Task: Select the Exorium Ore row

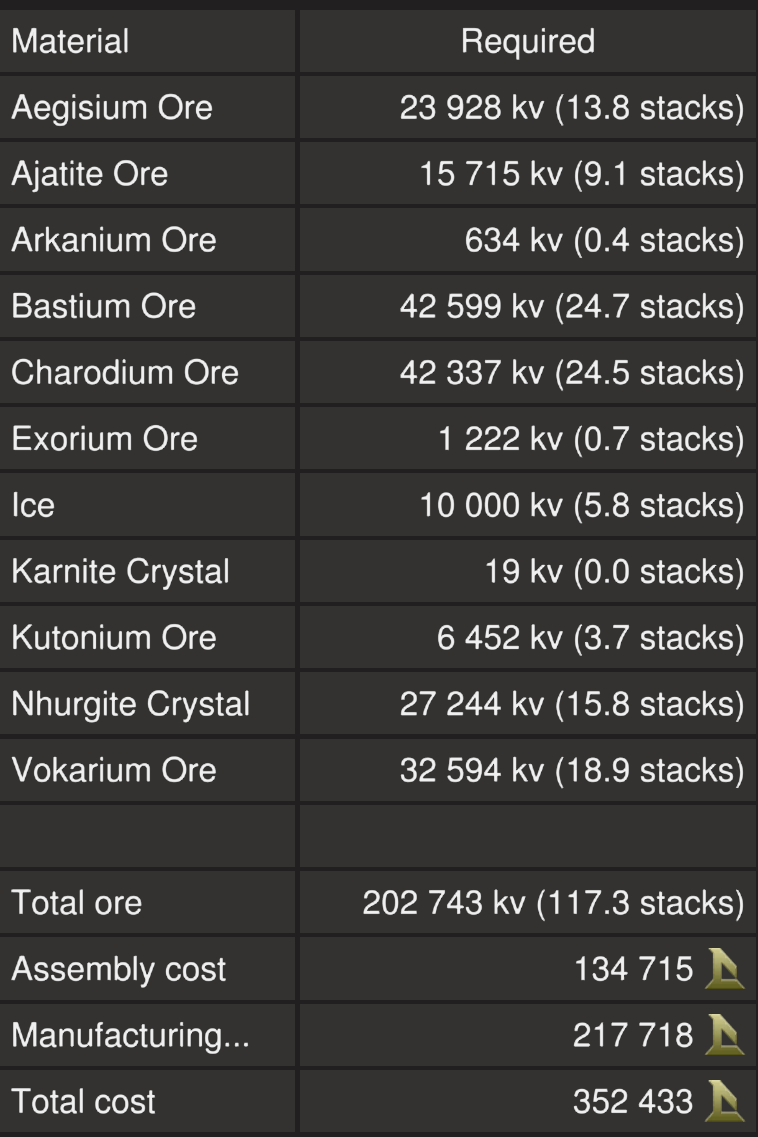Action: 105,438
